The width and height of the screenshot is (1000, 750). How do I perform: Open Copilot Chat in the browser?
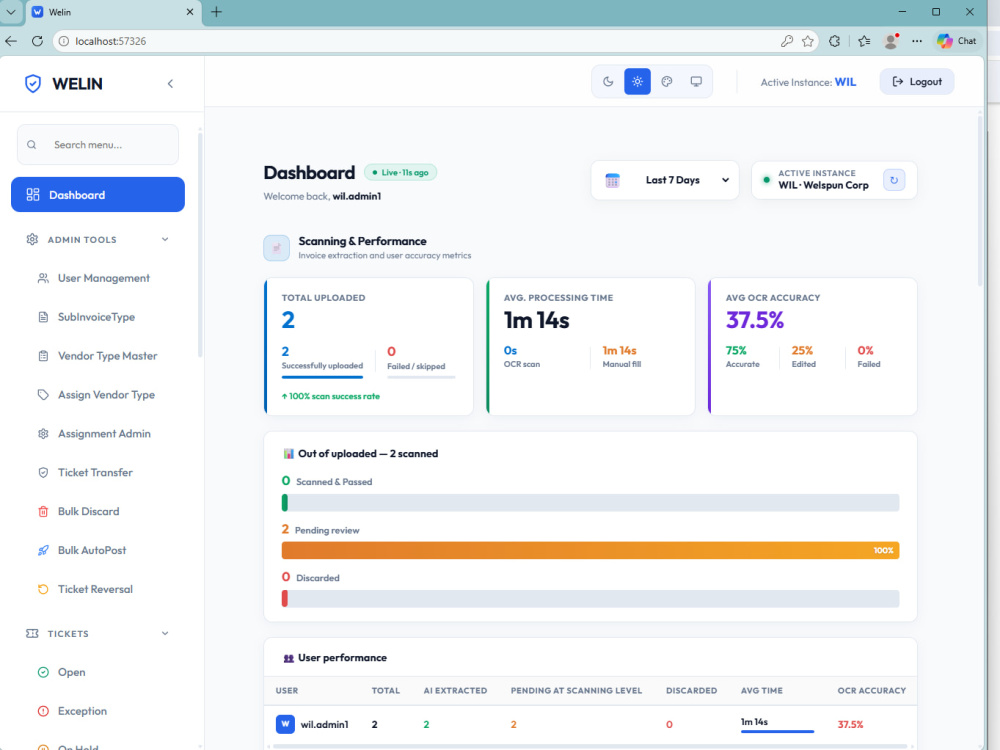pos(957,41)
